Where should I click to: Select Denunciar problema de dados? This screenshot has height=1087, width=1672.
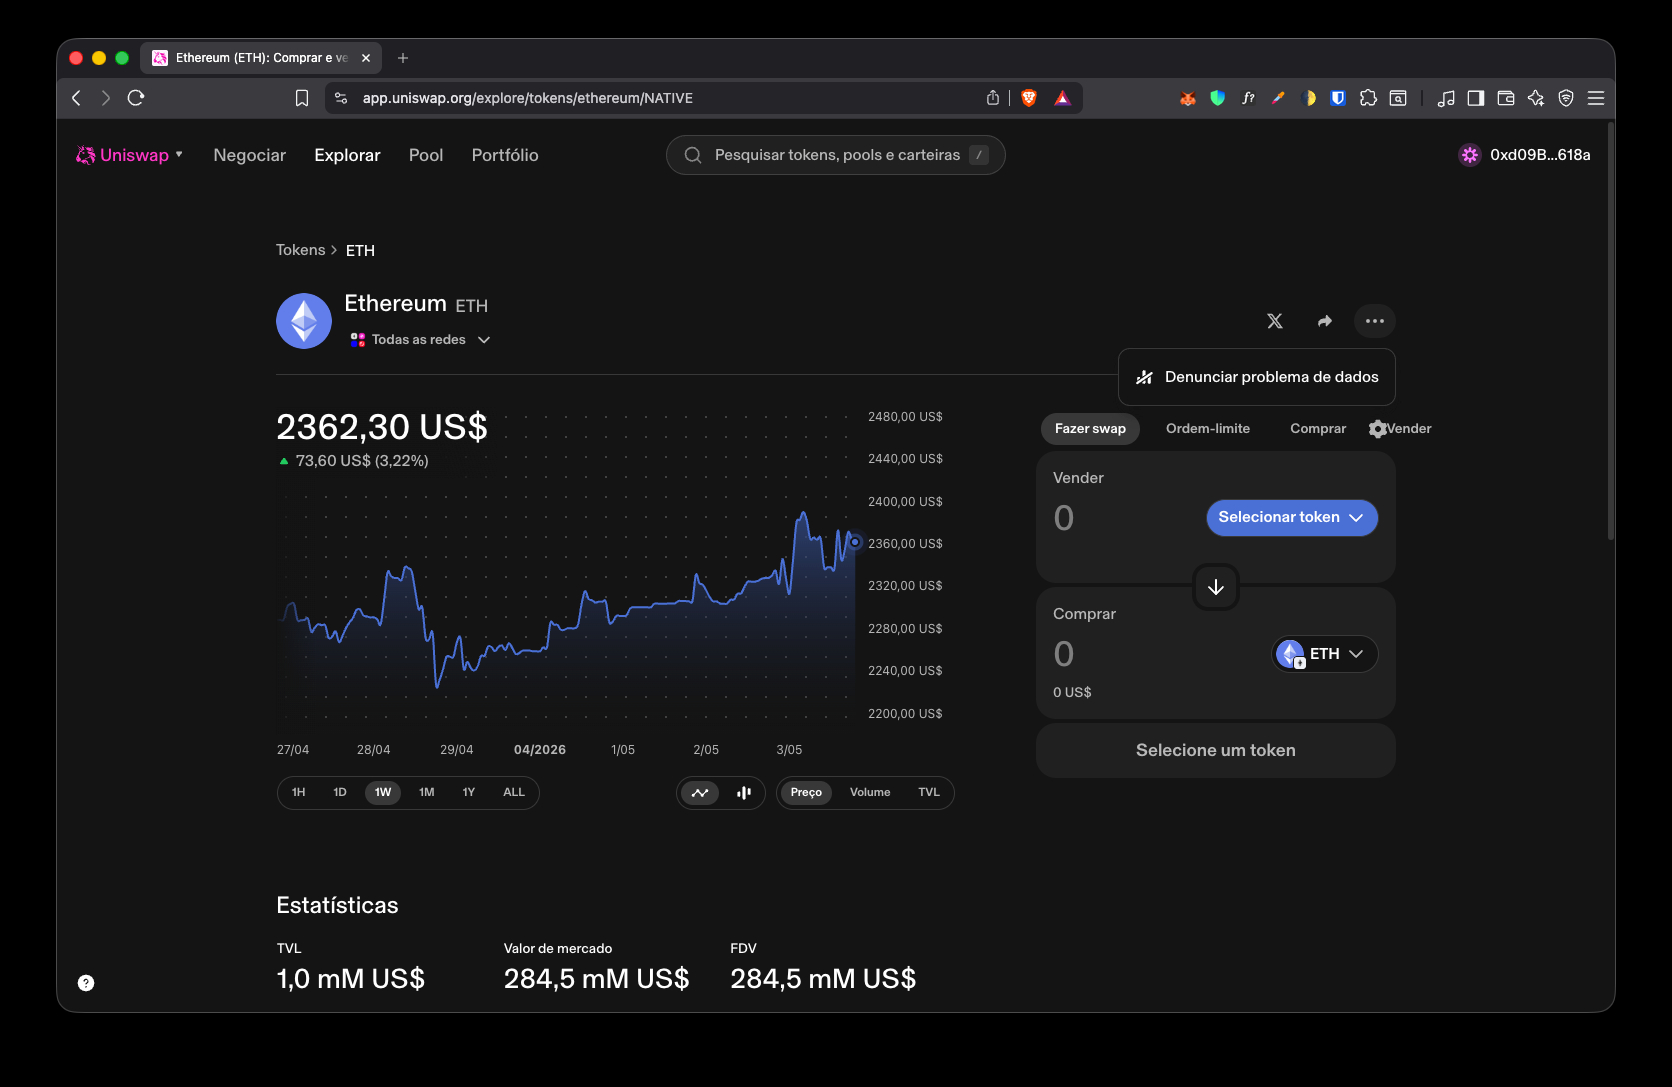click(x=1257, y=377)
